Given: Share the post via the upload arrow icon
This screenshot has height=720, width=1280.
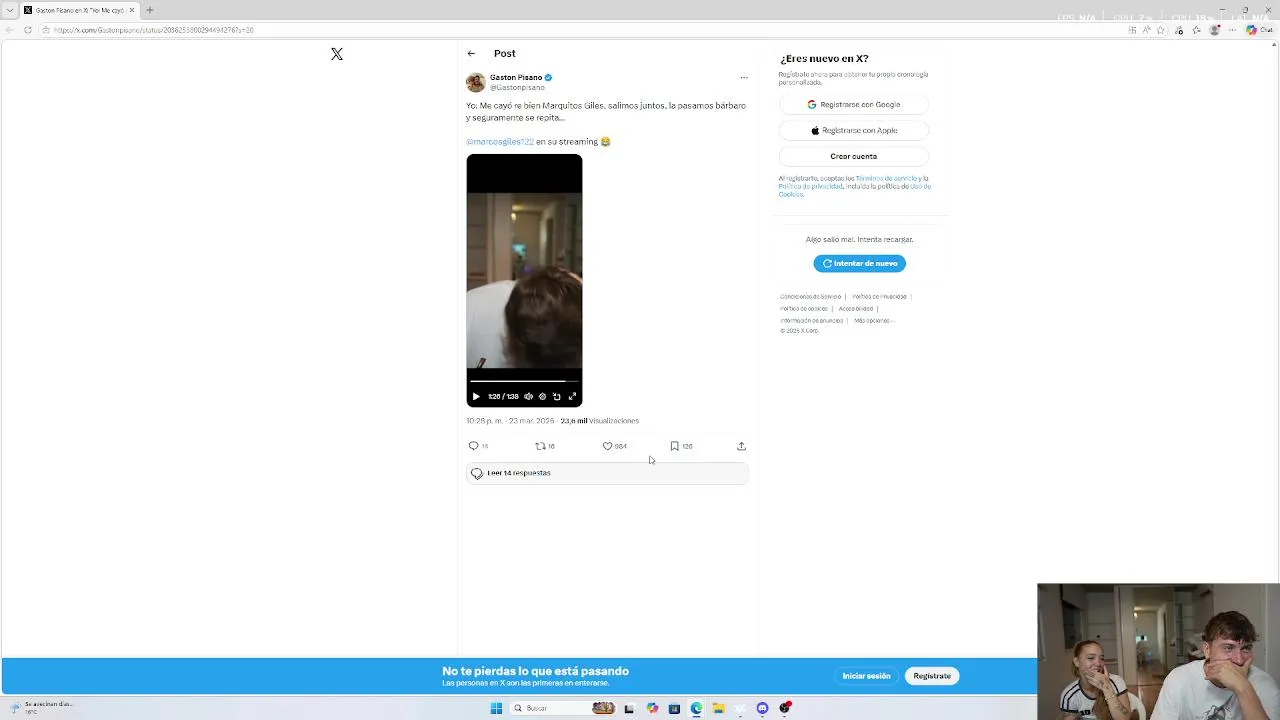Looking at the screenshot, I should click(741, 446).
